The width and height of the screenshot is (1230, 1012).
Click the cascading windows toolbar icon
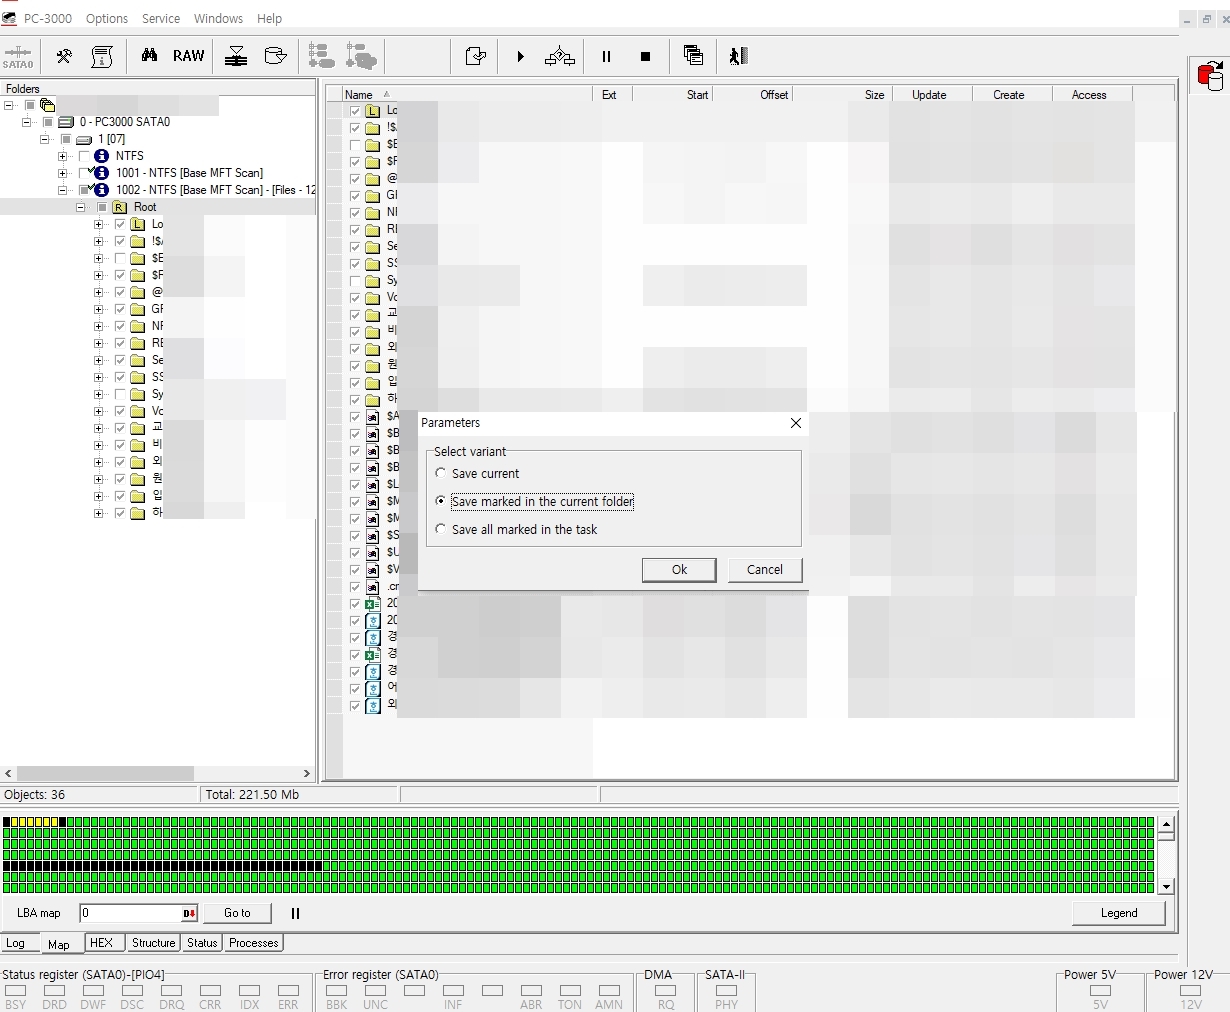tap(693, 56)
